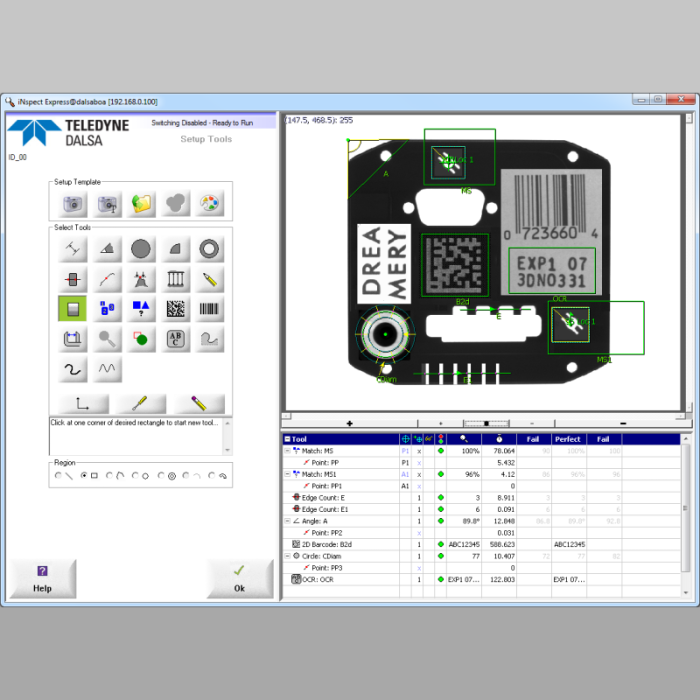
Task: Choose the circle region radio button
Action: coord(135,475)
